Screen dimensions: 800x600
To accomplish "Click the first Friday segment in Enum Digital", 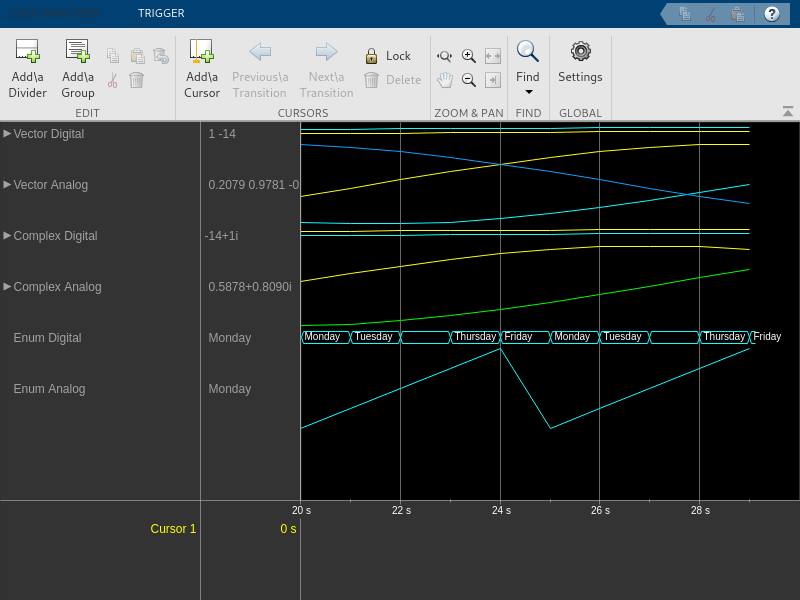I will click(x=526, y=337).
